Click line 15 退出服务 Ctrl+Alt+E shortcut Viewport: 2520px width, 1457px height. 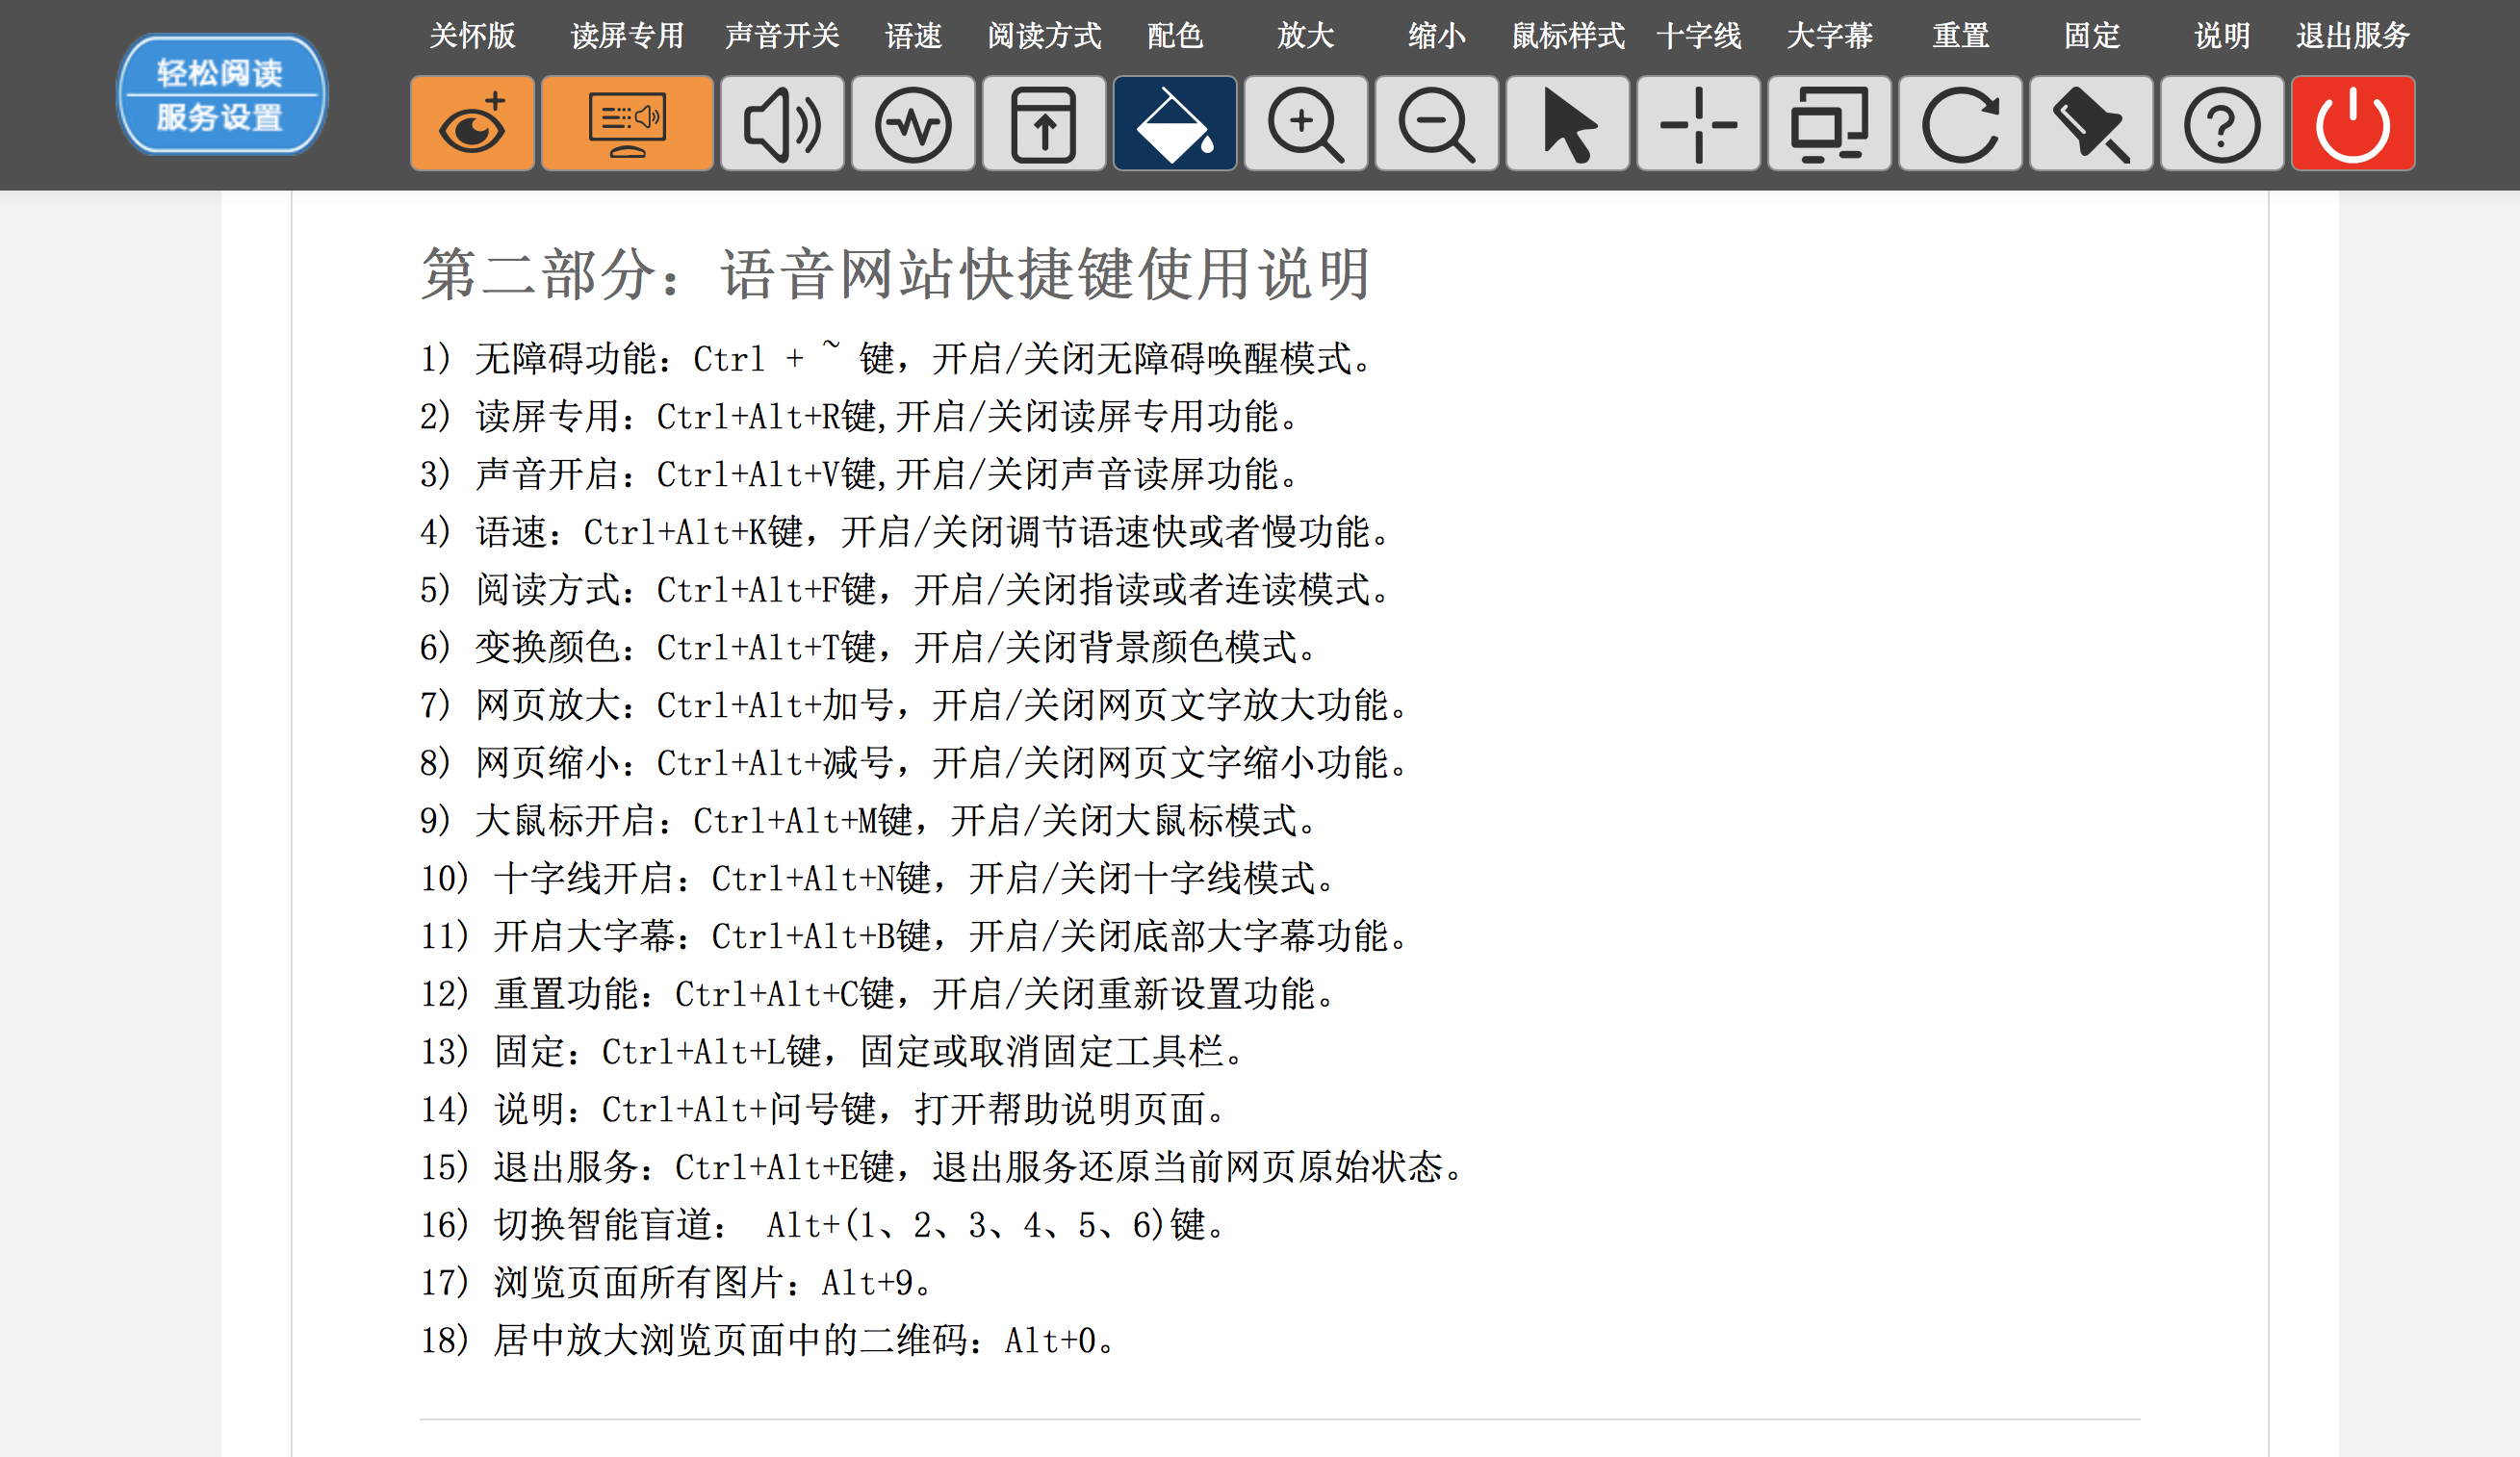945,1167
